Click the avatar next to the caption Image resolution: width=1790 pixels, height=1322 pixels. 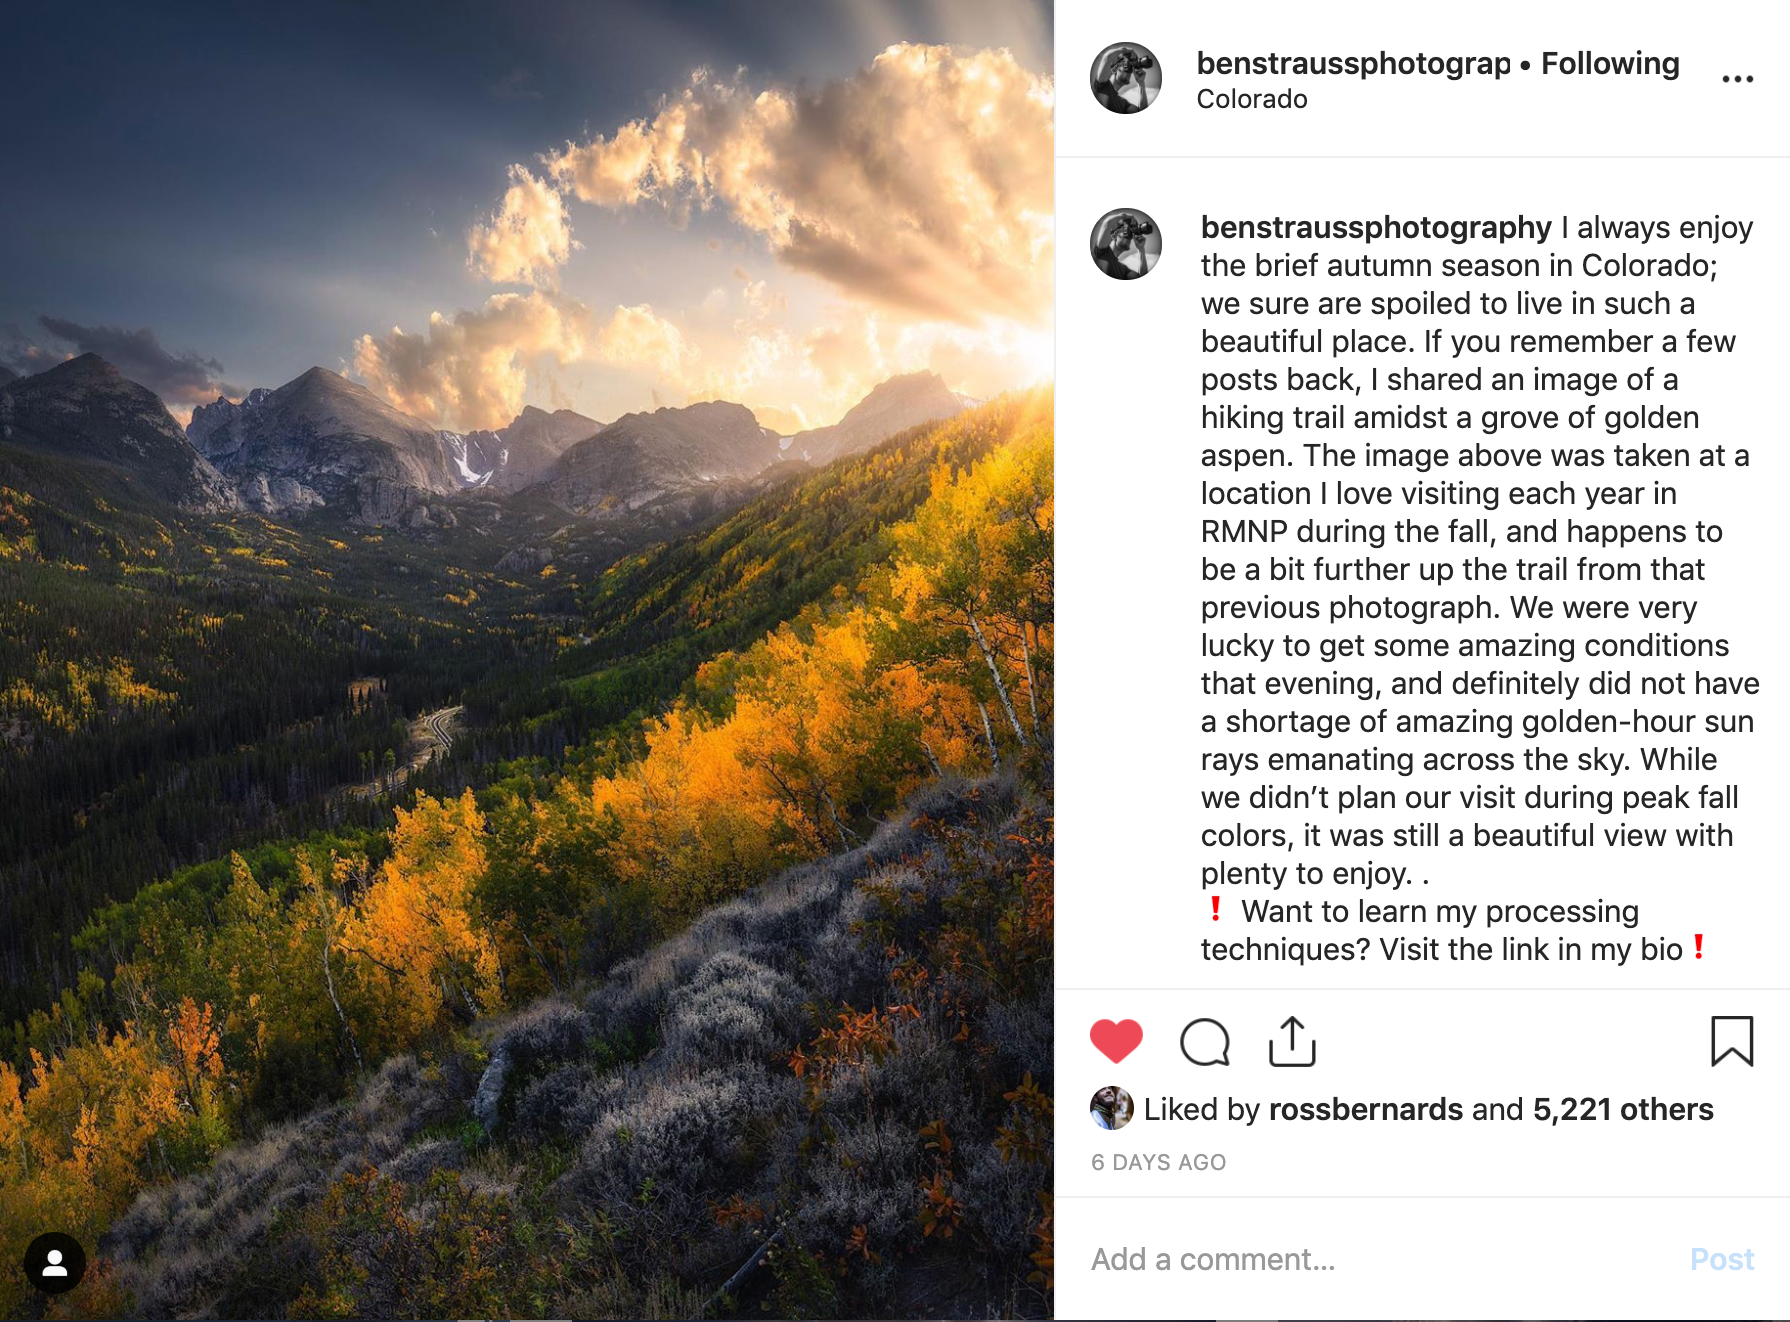pos(1125,243)
